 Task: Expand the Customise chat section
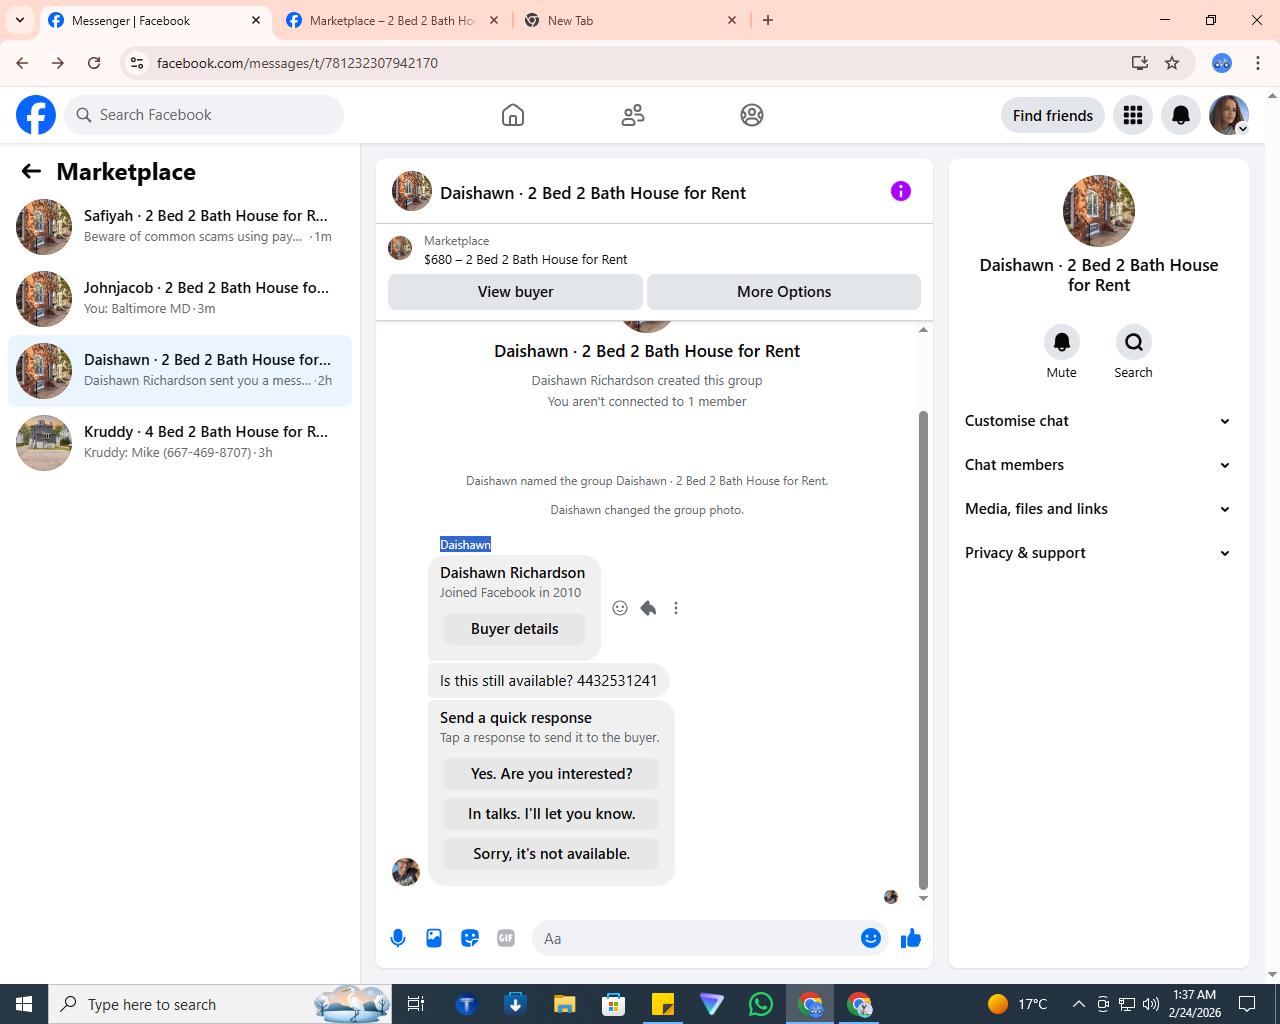tap(1098, 421)
